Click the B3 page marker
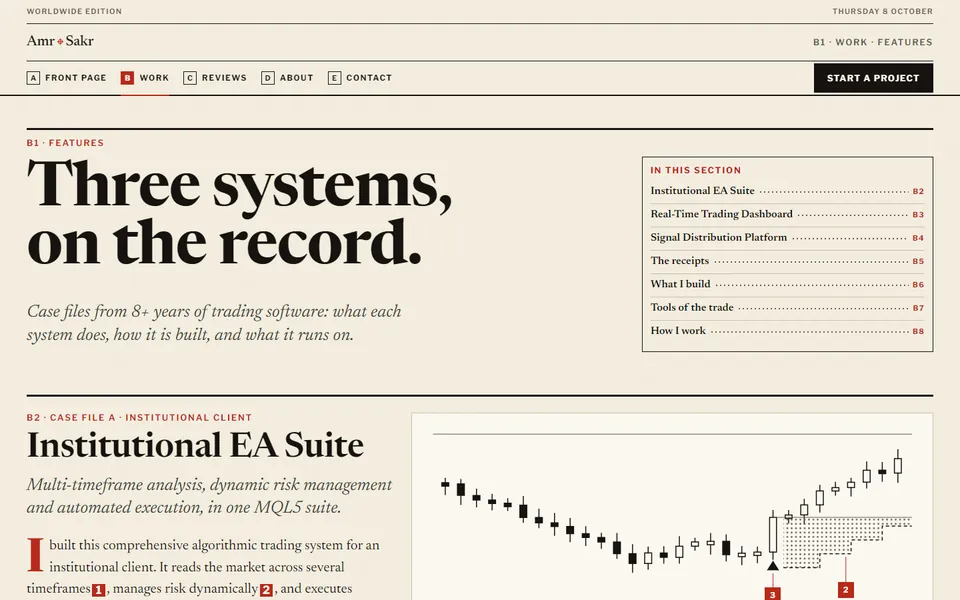The height and width of the screenshot is (600, 960). click(x=918, y=215)
